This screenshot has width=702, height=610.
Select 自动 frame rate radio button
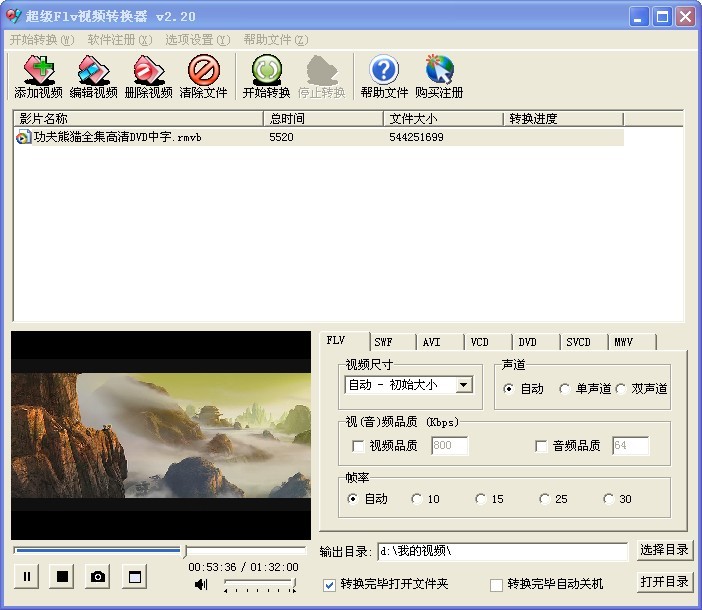[x=352, y=499]
